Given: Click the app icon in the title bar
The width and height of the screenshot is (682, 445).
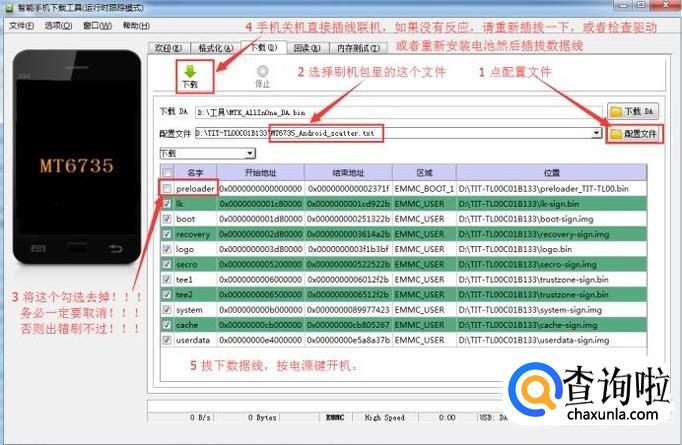Looking at the screenshot, I should point(10,8).
